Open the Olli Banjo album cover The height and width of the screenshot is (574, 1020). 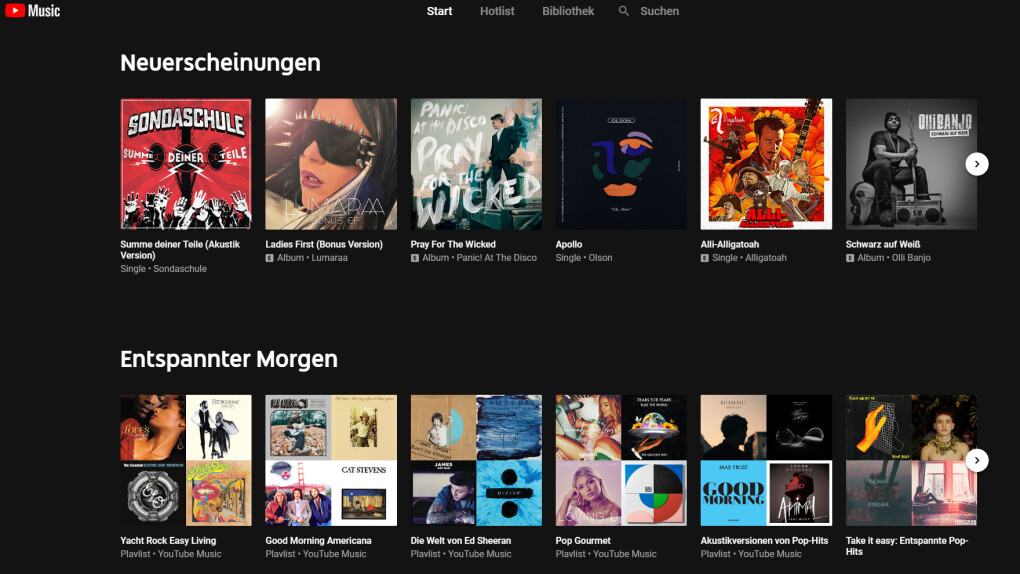tap(911, 164)
